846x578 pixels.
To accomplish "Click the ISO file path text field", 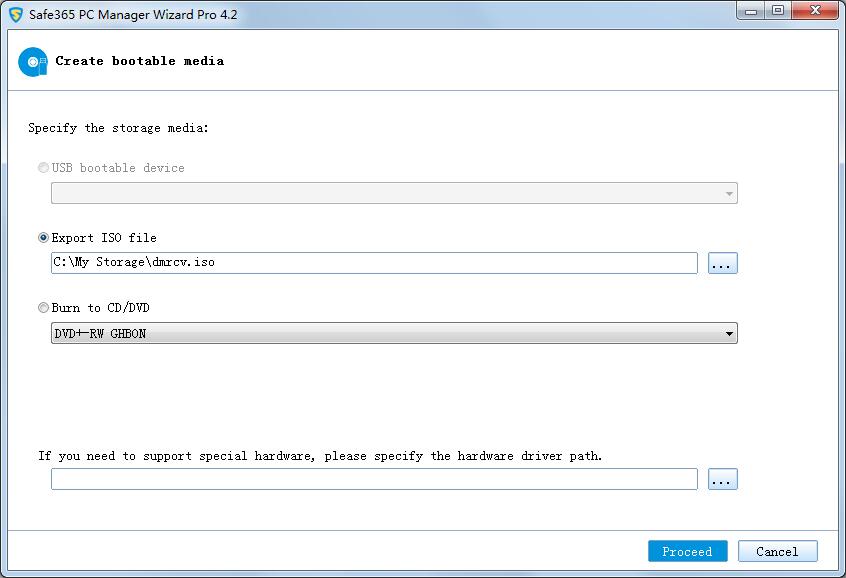I will coord(374,263).
